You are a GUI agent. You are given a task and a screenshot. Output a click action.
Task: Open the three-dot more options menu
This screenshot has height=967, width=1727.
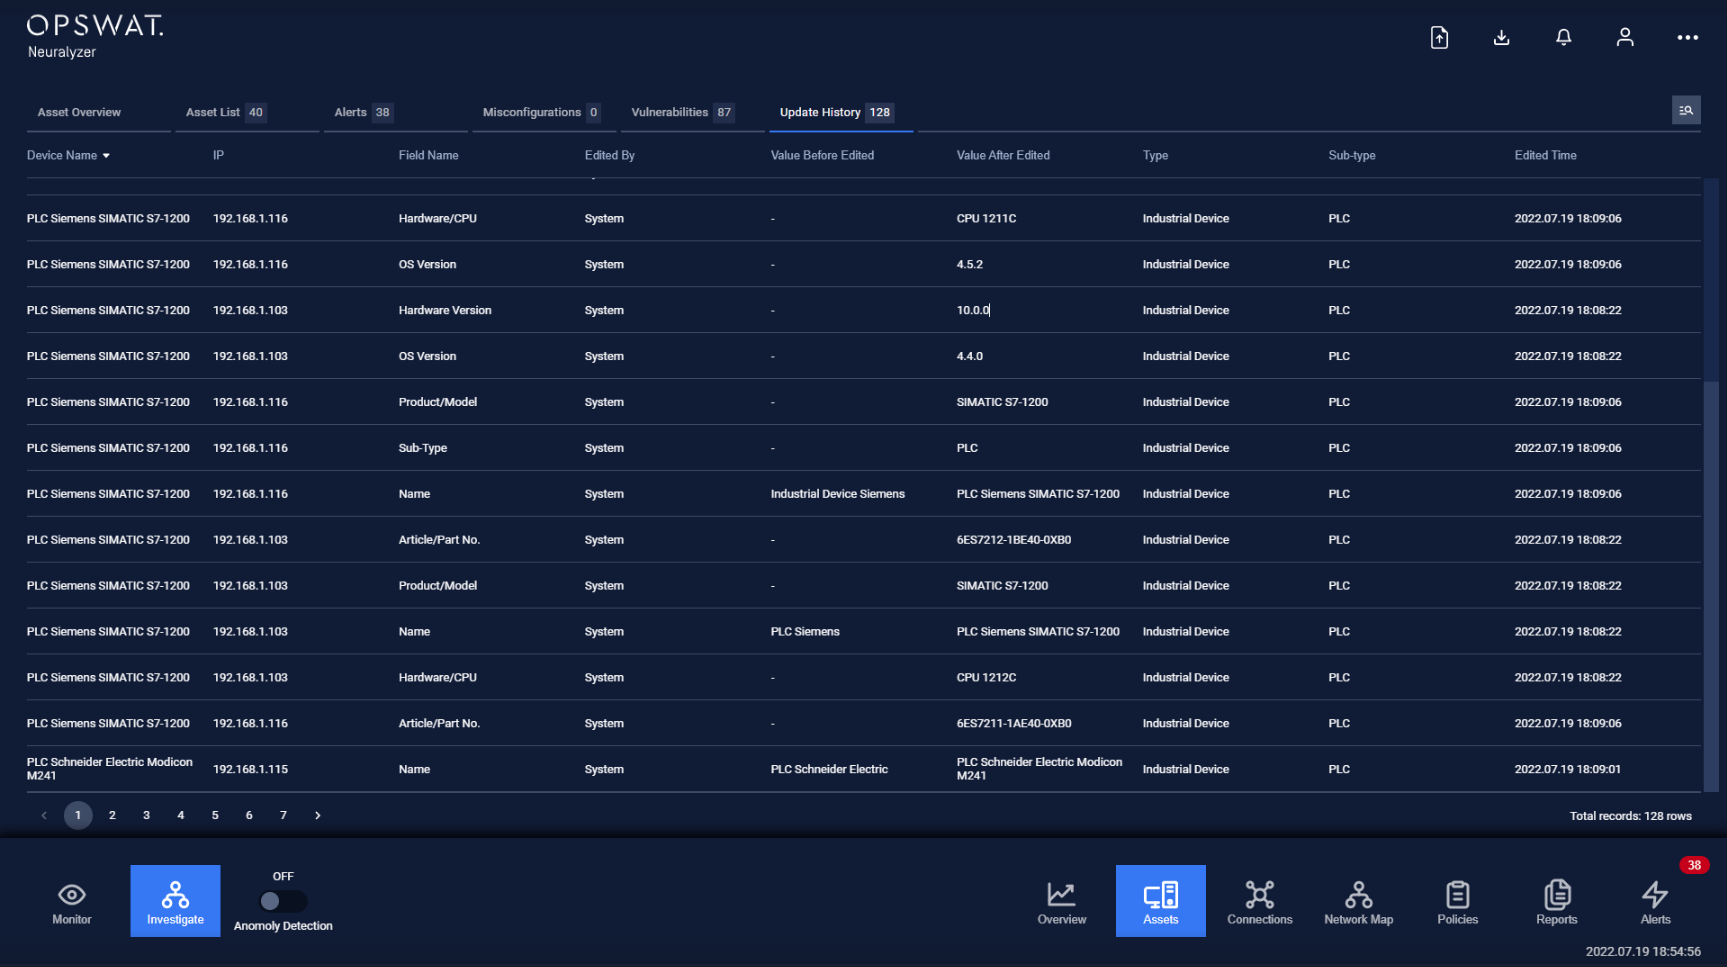1687,38
